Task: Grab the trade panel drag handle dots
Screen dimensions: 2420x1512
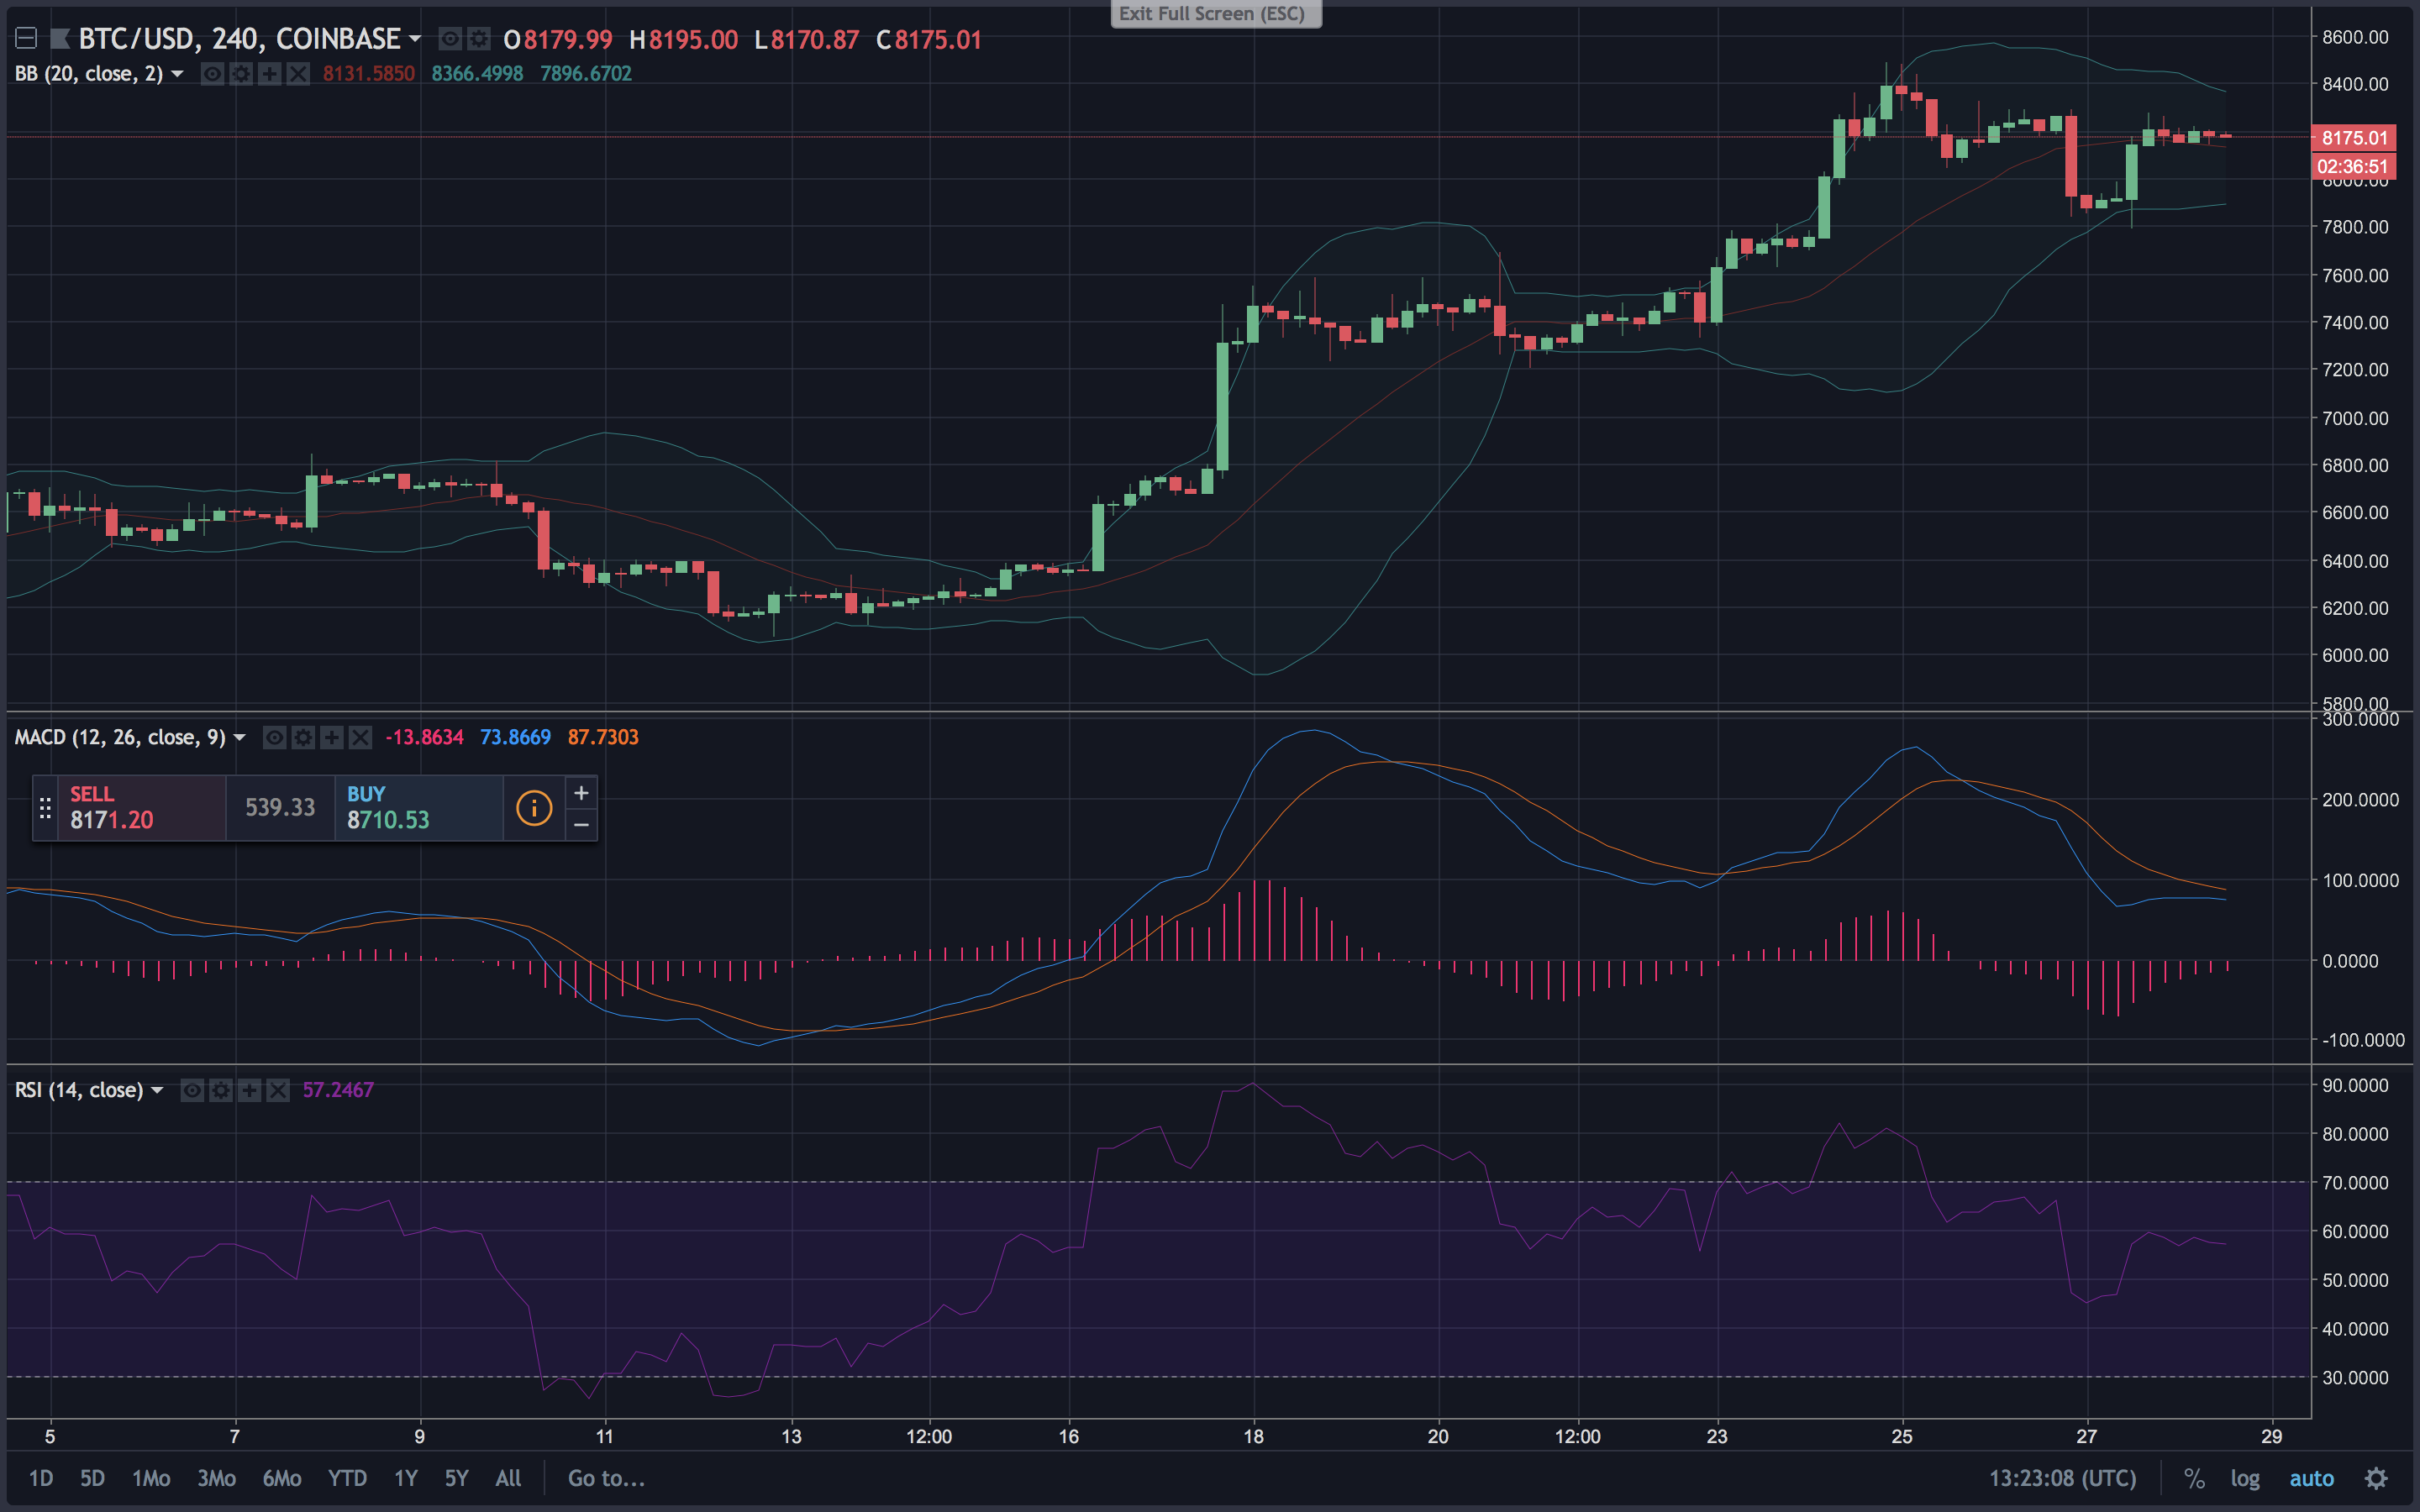Action: tap(45, 808)
